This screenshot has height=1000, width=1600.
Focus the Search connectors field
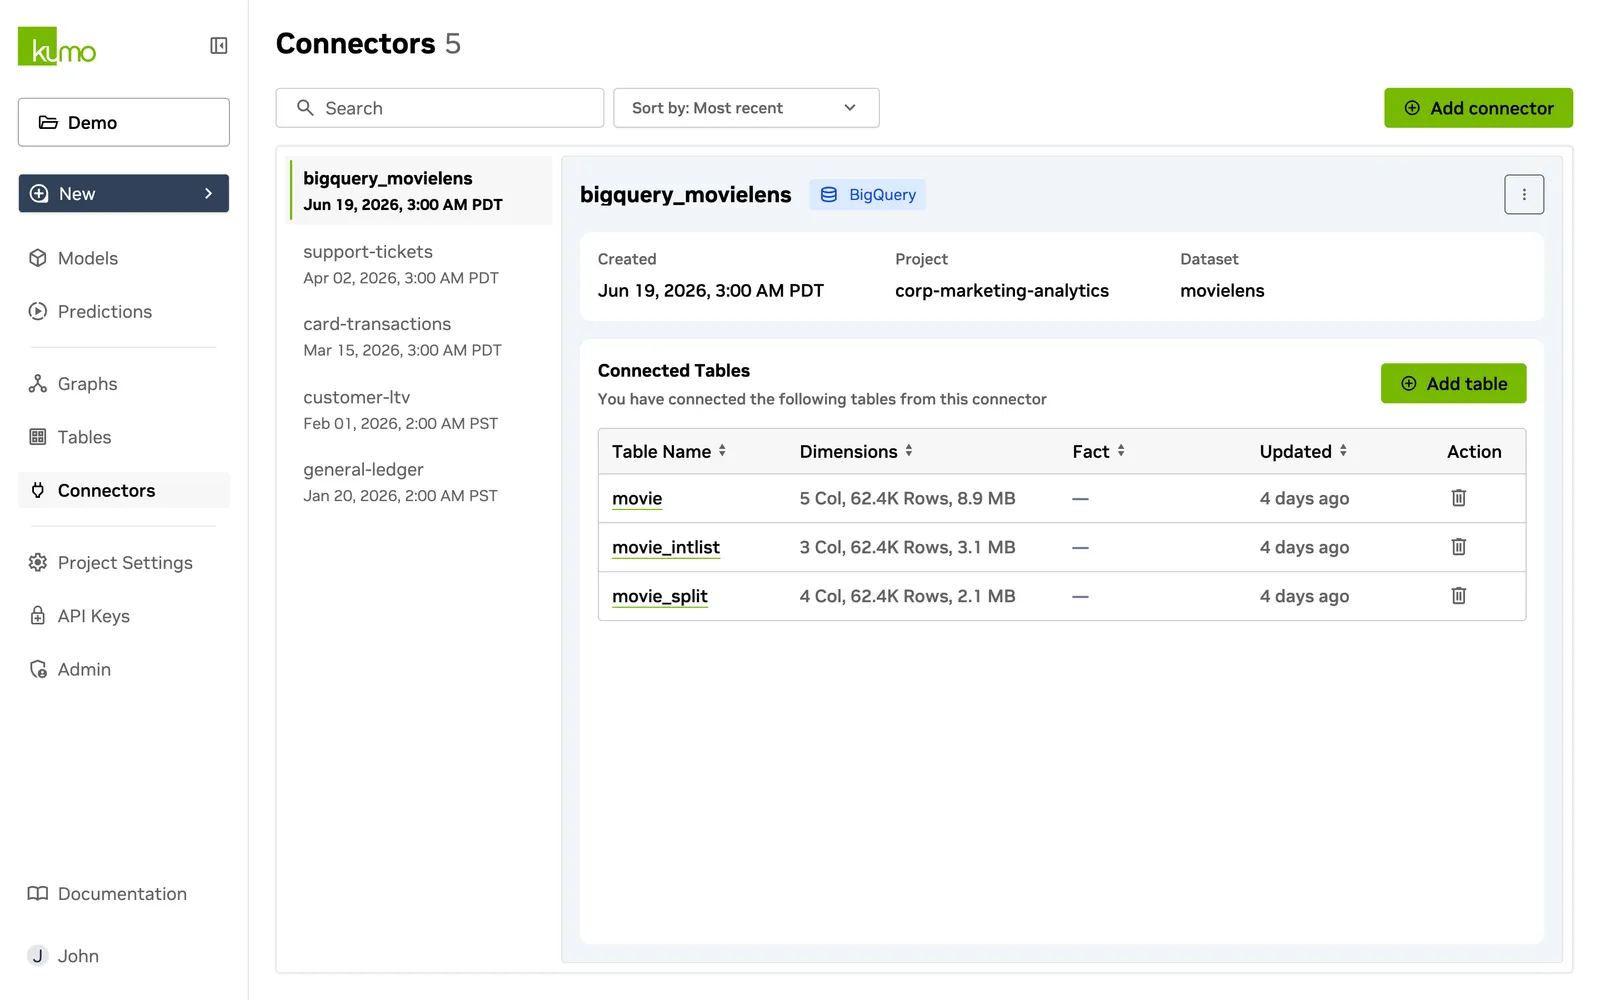(440, 108)
